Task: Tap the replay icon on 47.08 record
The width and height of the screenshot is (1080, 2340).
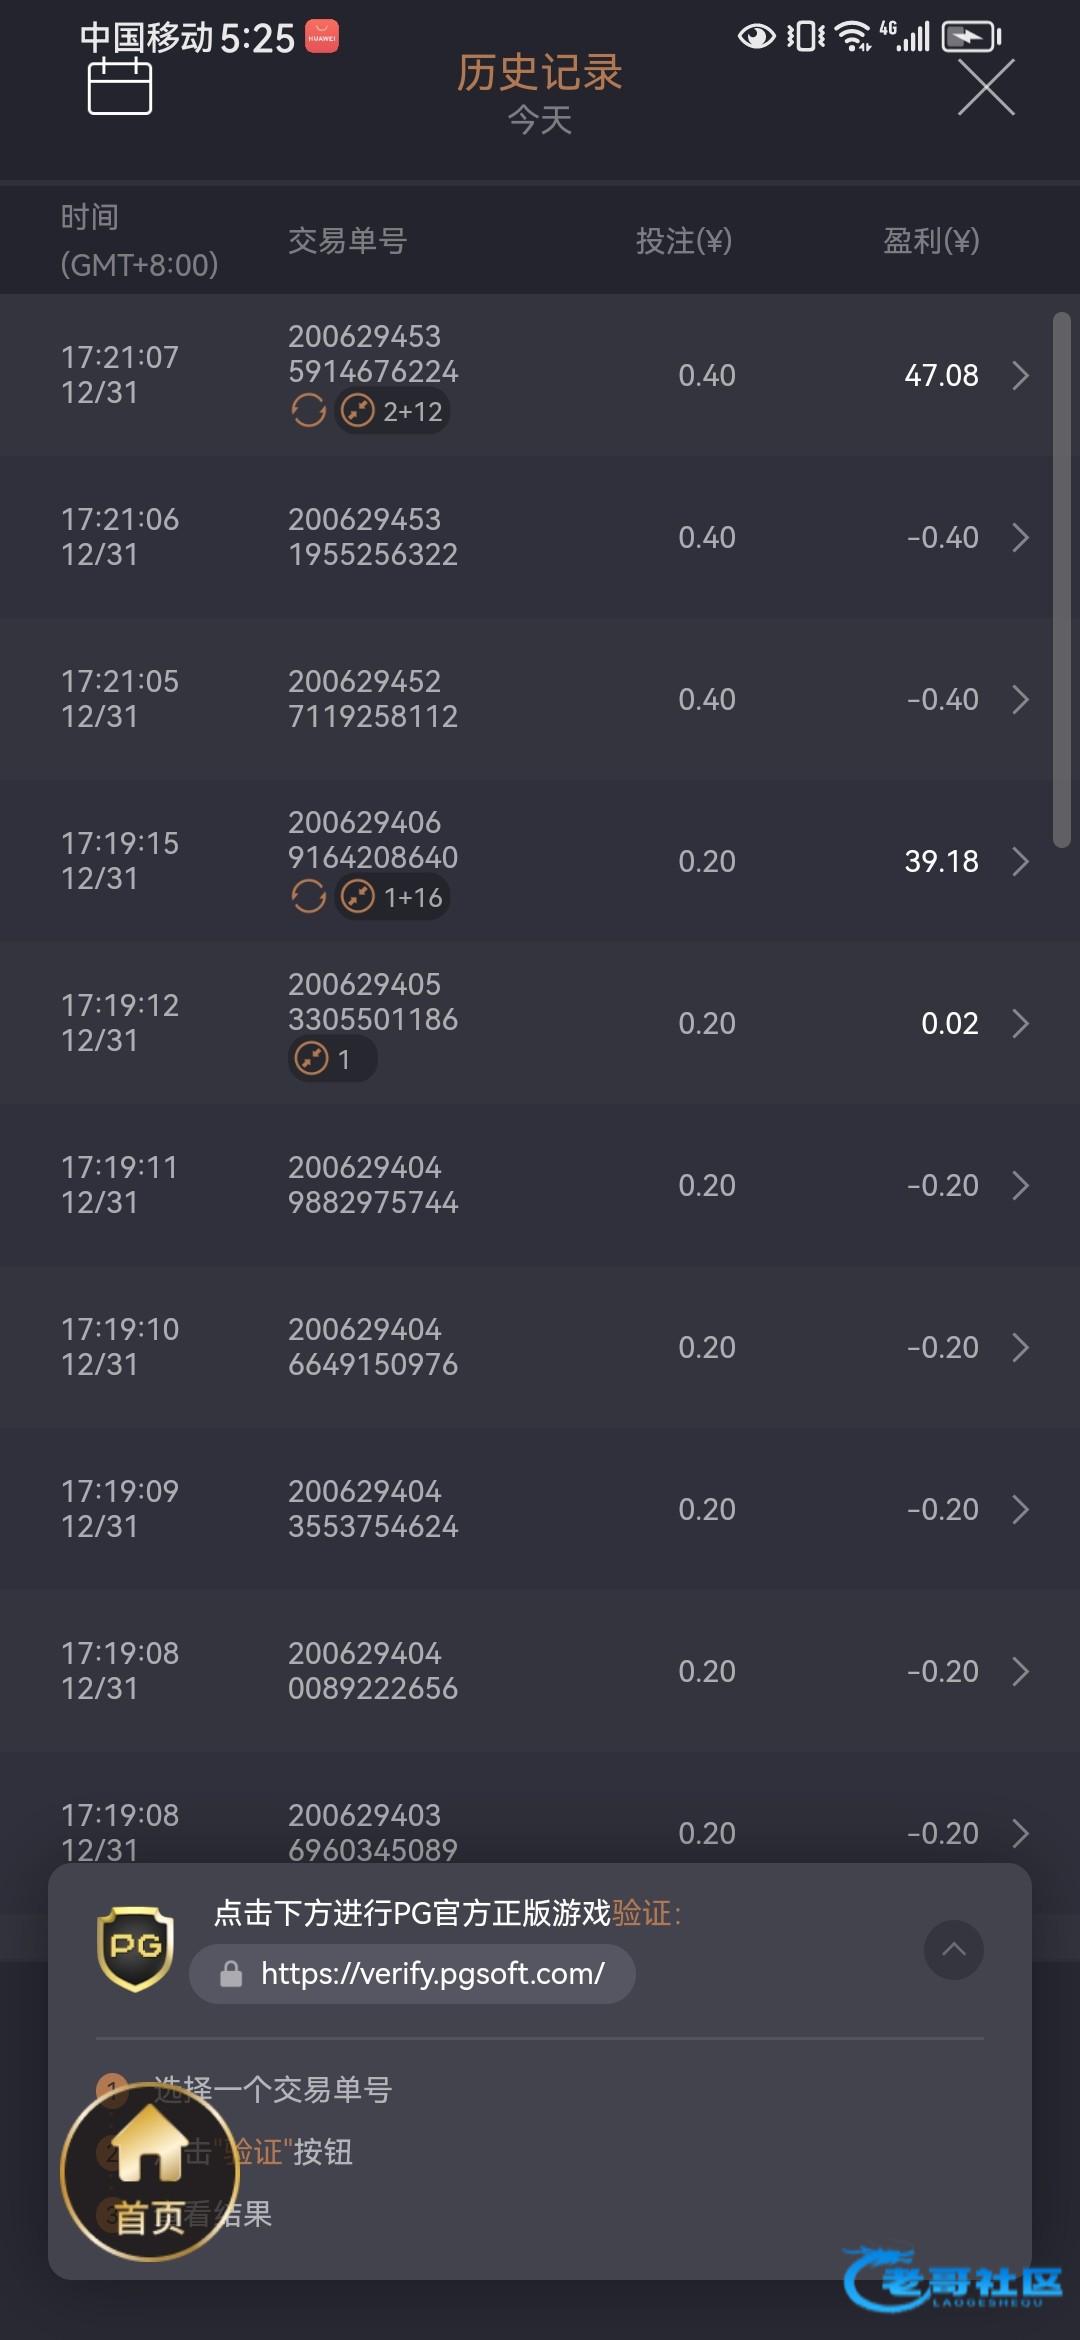Action: [309, 410]
